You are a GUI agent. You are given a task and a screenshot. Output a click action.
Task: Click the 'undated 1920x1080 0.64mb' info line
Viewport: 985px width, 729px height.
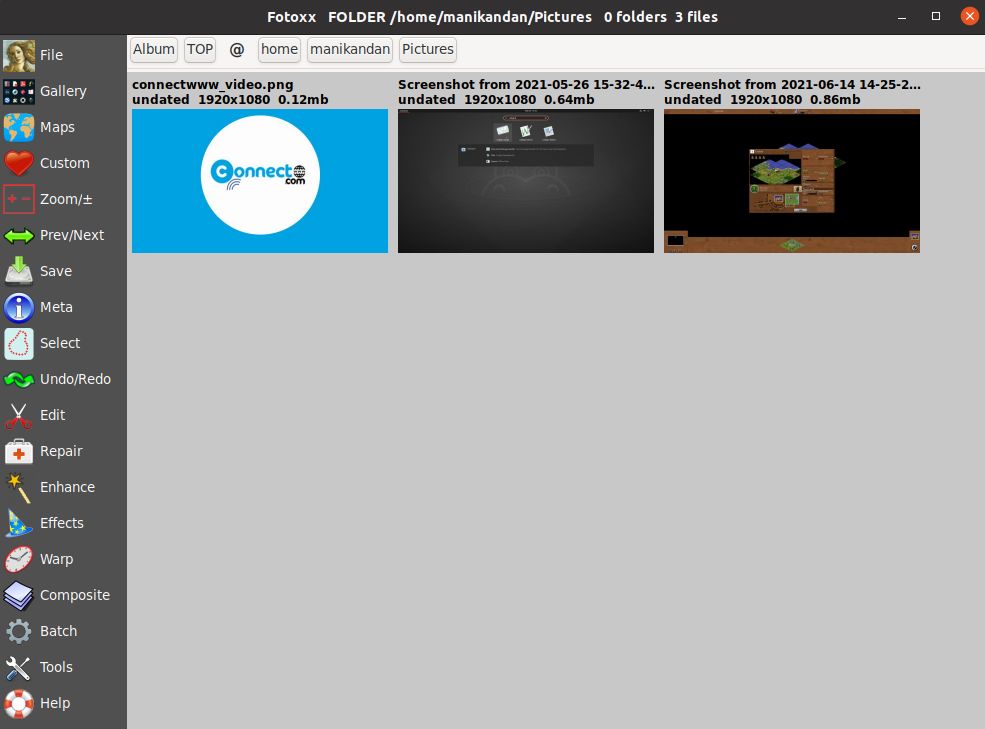click(x=496, y=100)
